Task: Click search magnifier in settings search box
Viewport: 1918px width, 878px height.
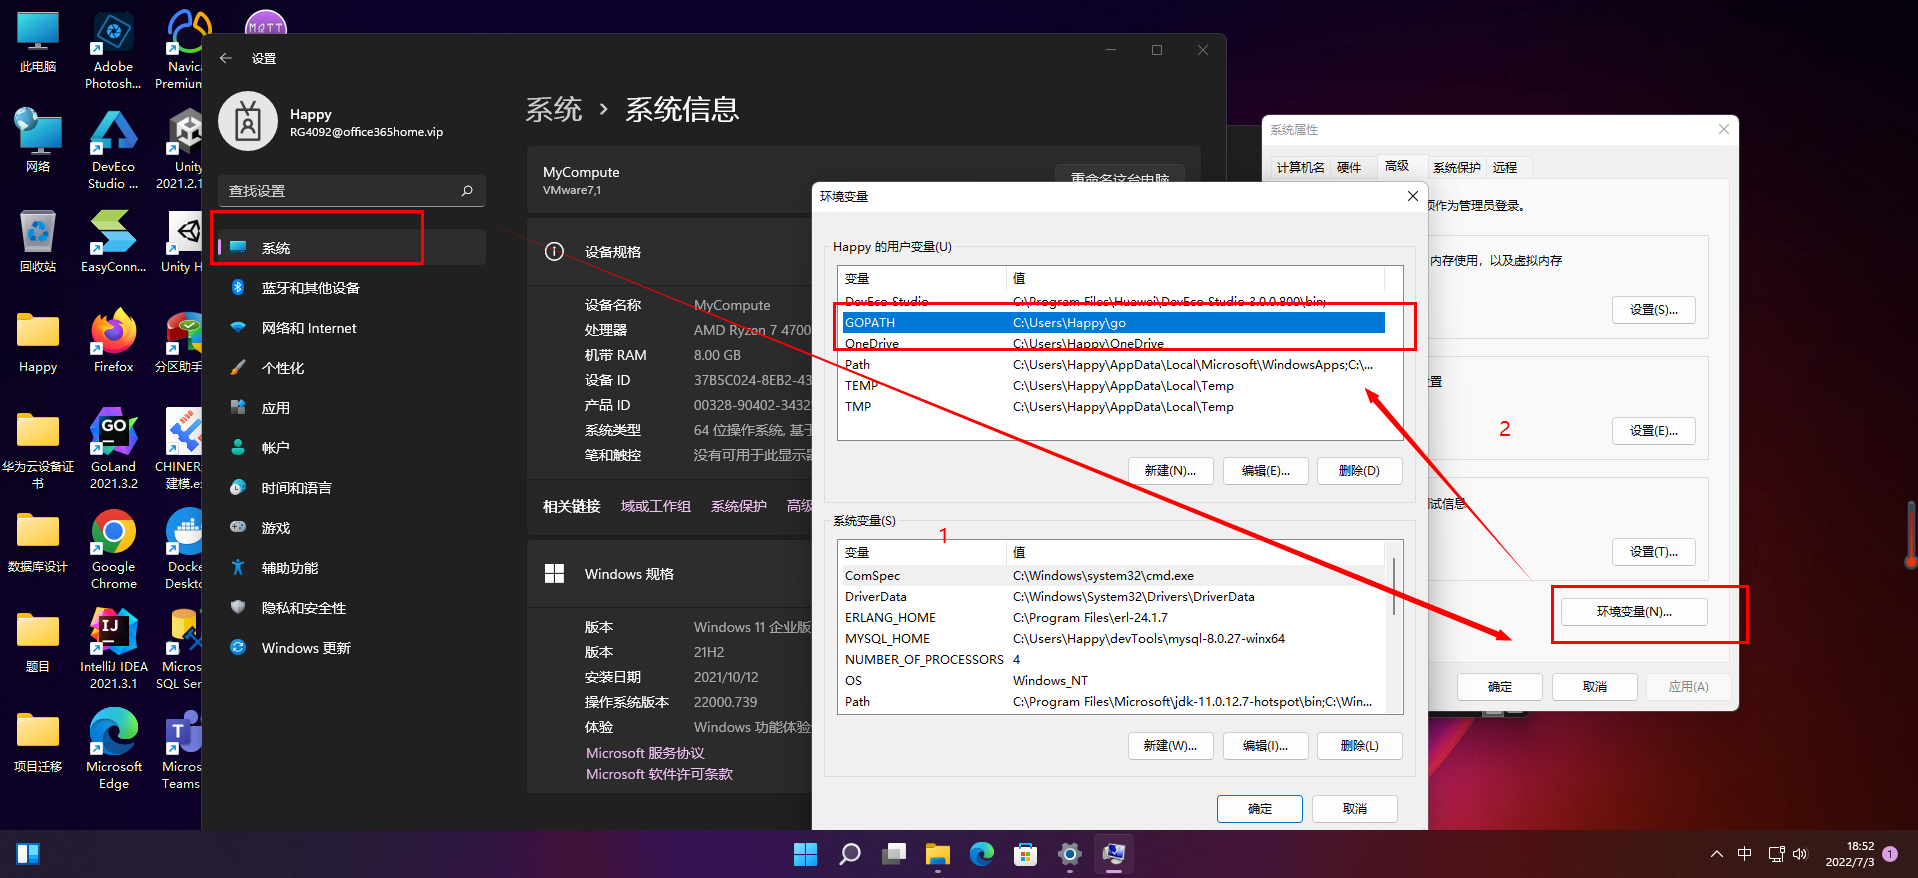Action: (467, 190)
